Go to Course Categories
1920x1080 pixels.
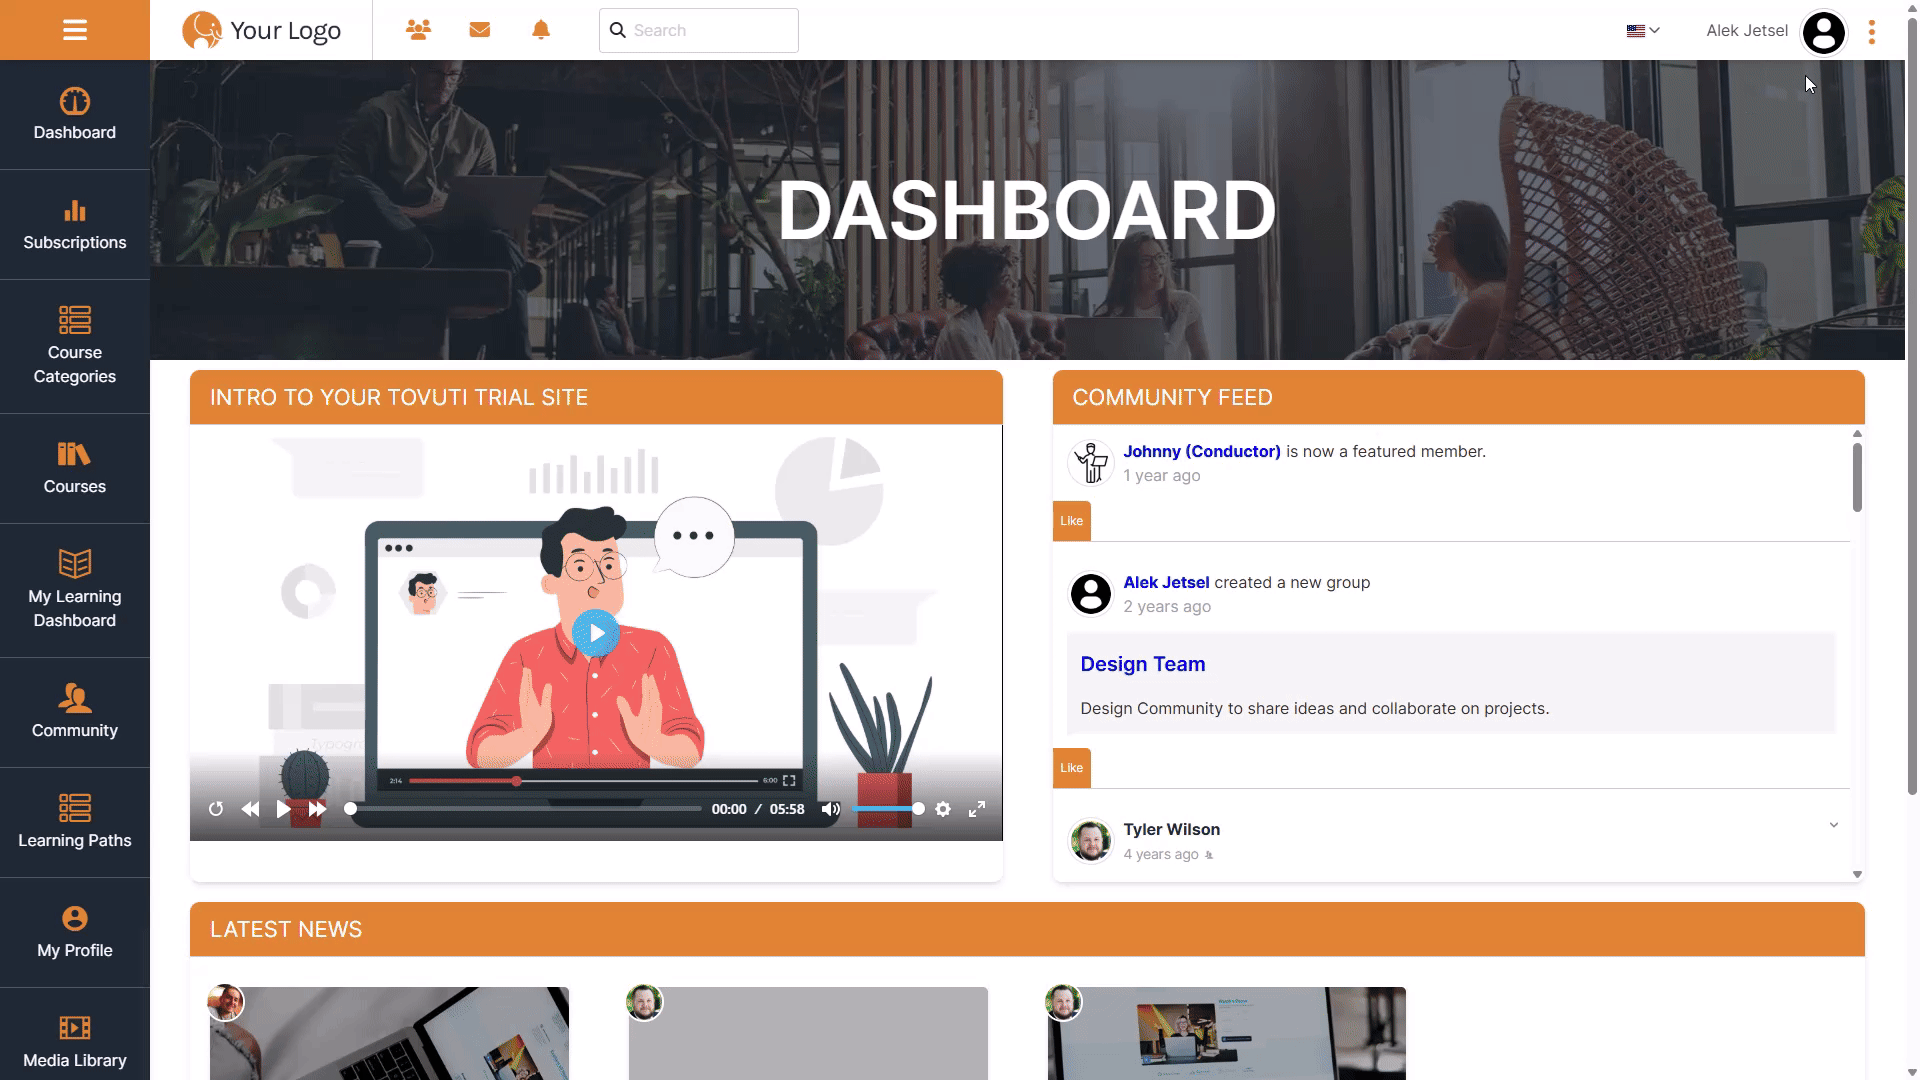pos(75,347)
